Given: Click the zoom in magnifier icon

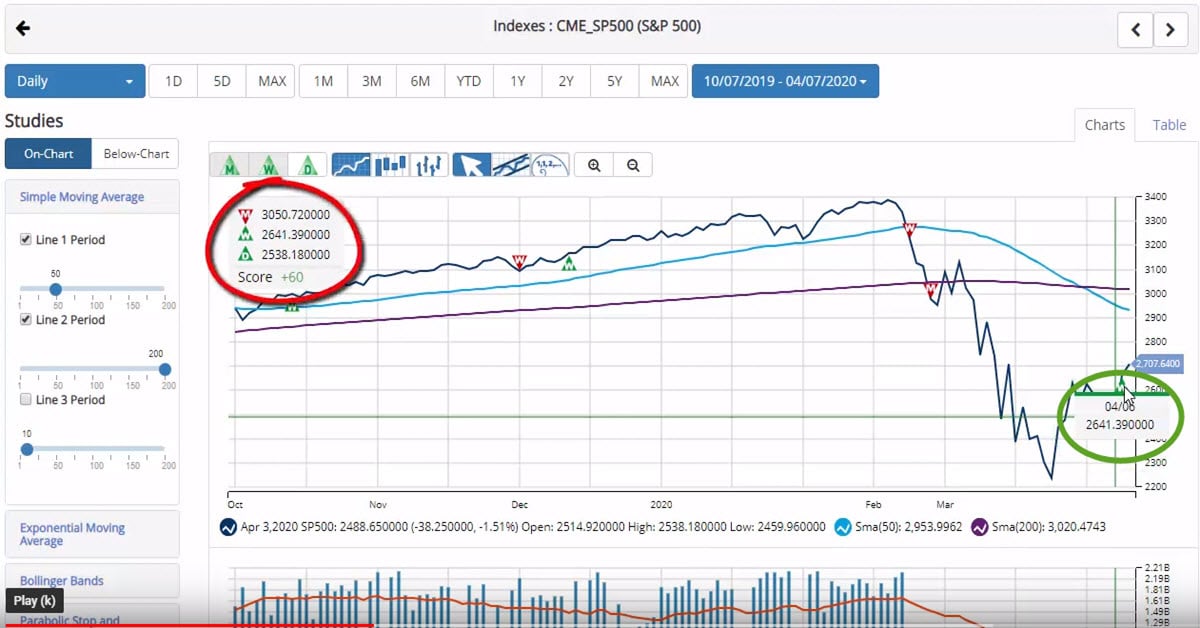Looking at the screenshot, I should tap(593, 164).
